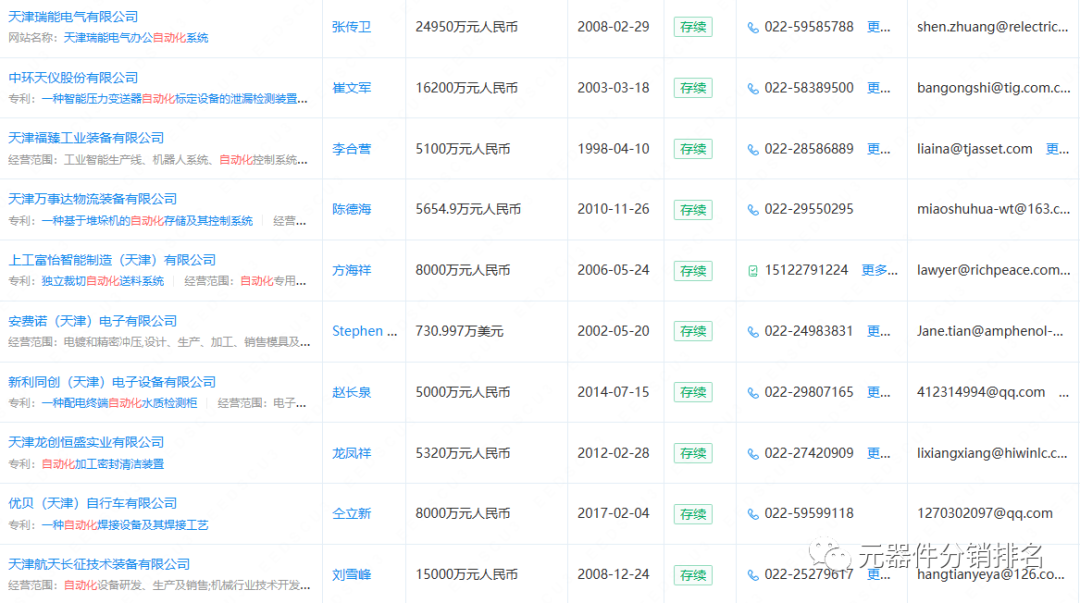Expand more phones after 022-58389500
The height and width of the screenshot is (603, 1080).
[878, 88]
